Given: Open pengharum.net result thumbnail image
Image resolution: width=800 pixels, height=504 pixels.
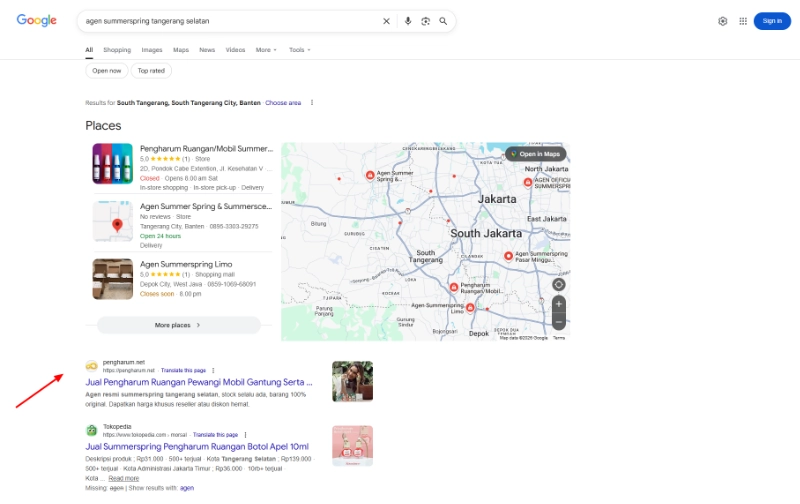Looking at the screenshot, I should (353, 382).
